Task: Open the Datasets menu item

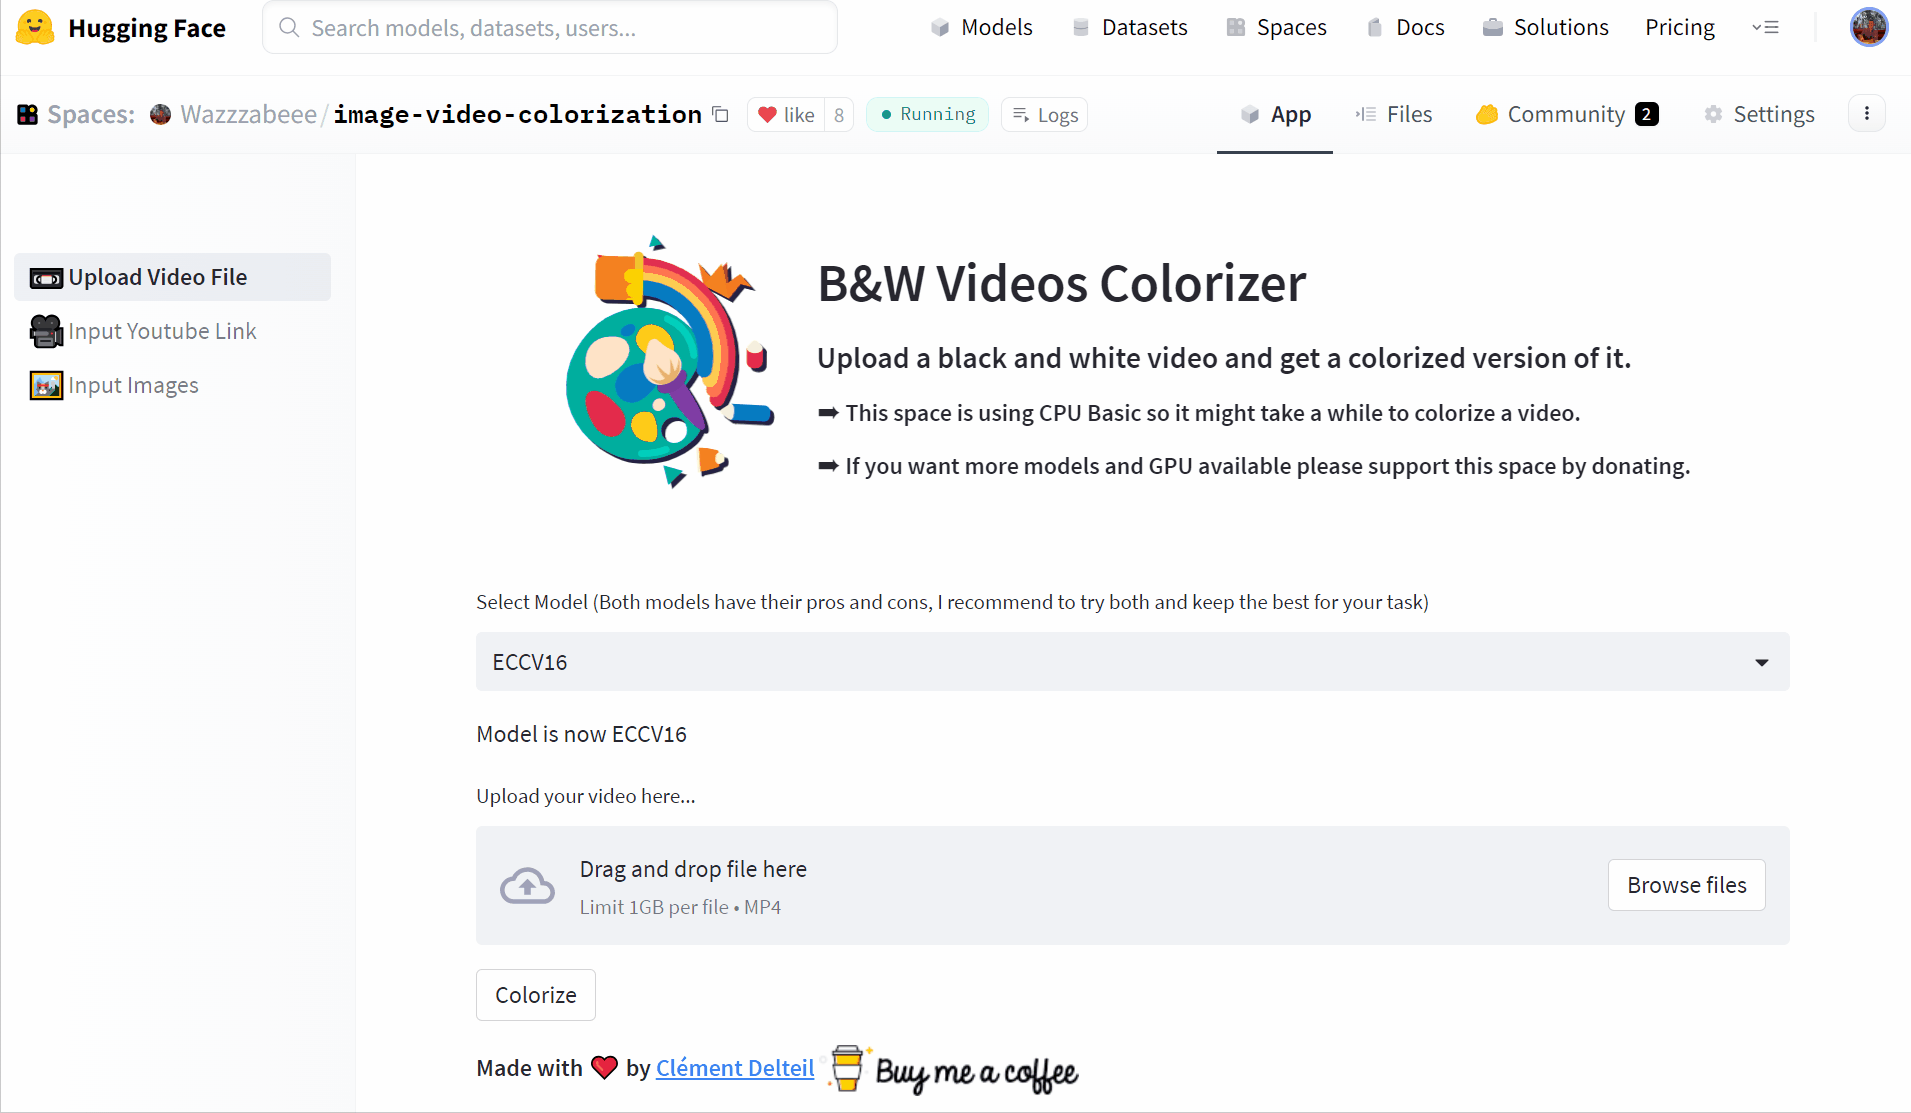Action: click(1130, 28)
